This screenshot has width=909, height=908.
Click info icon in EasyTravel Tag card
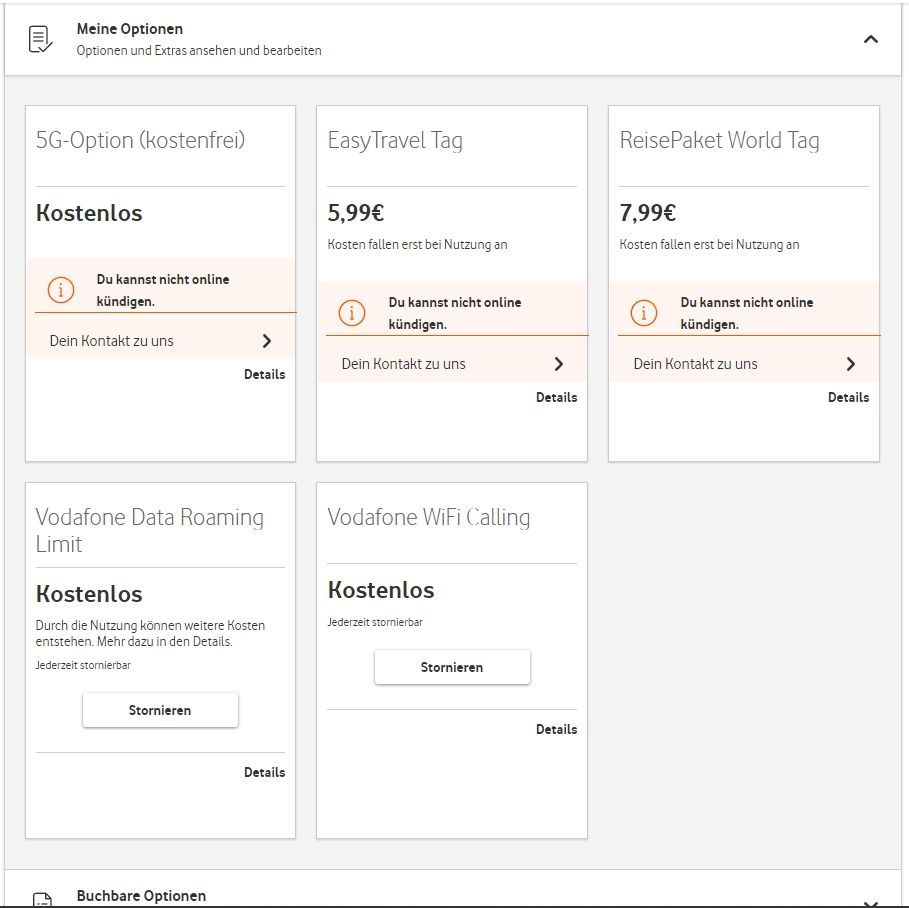[x=352, y=313]
